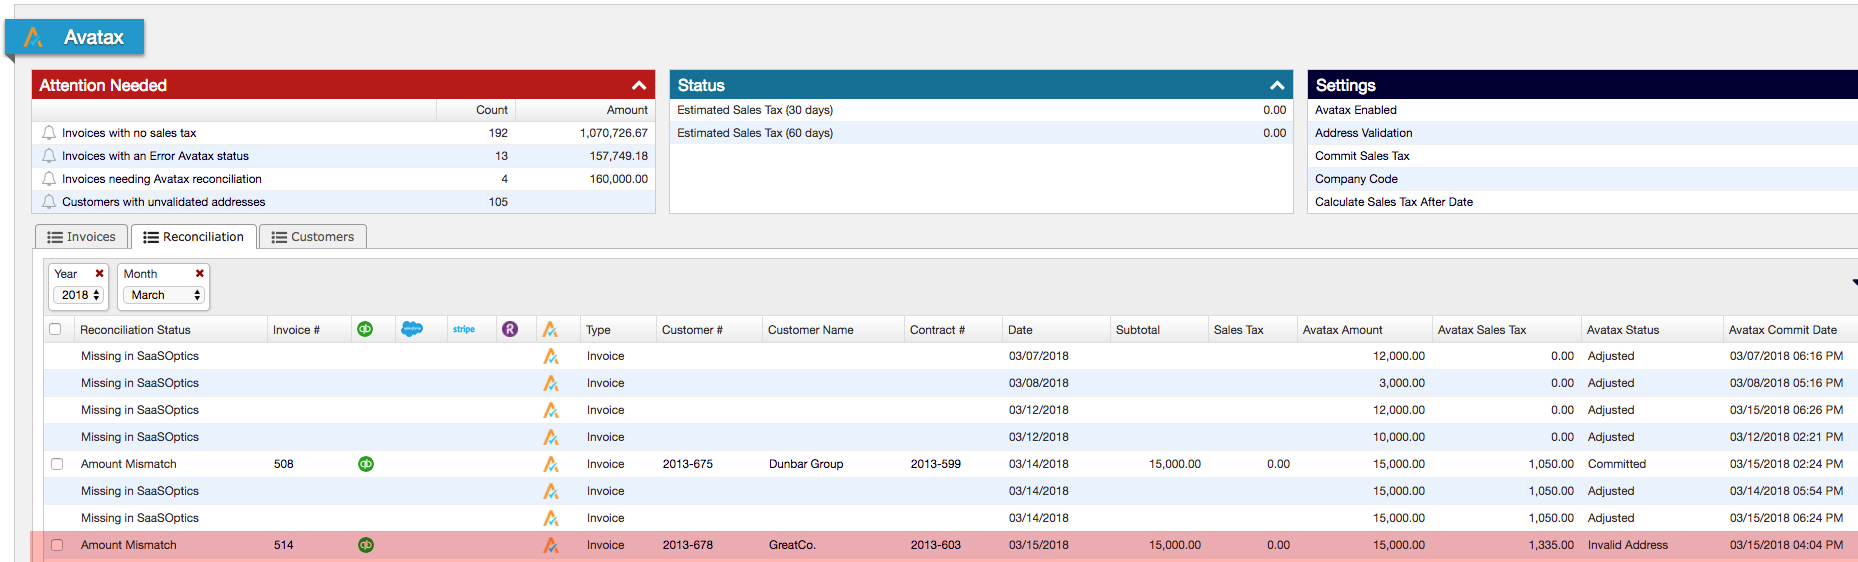The image size is (1858, 562).
Task: Click Calculate Sales Tax After Date setting
Action: (x=1582, y=202)
